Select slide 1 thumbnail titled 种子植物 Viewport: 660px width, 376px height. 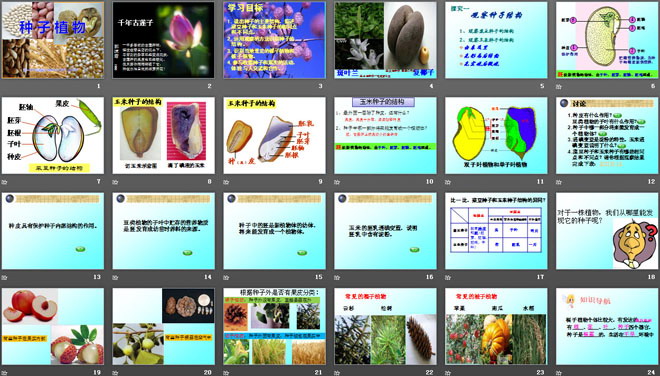(53, 40)
